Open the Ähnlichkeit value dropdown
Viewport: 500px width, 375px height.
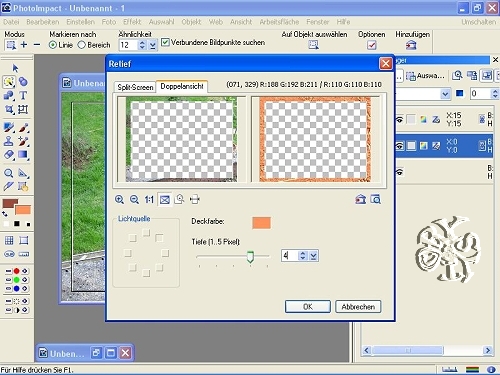[x=153, y=45]
